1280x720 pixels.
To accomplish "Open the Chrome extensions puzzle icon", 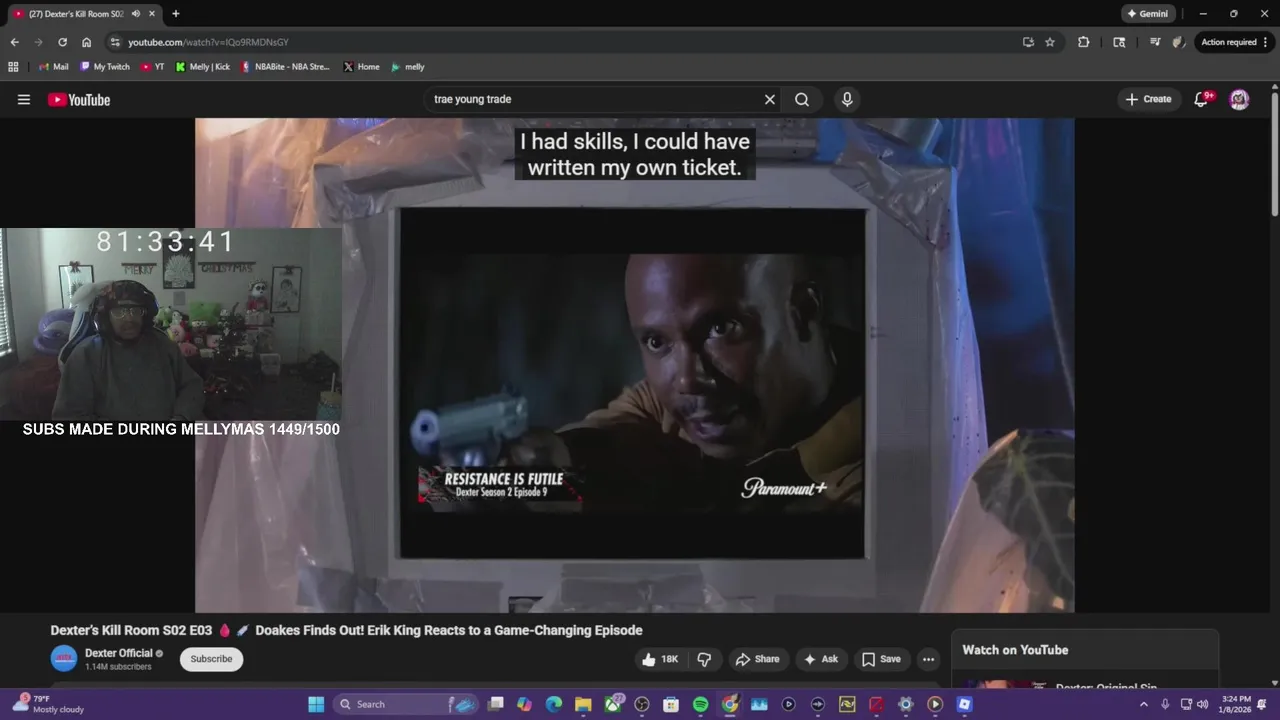I will (1084, 42).
